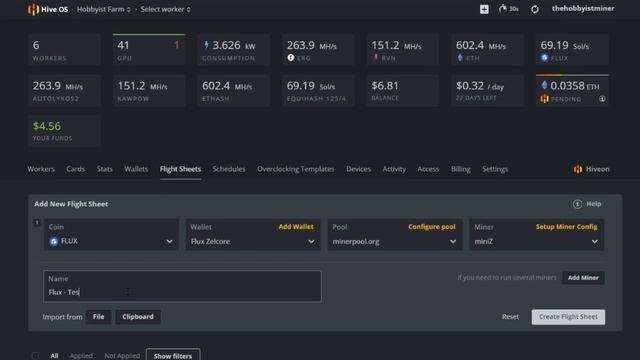Click the Name input field
This screenshot has height=360, width=640.
182,286
